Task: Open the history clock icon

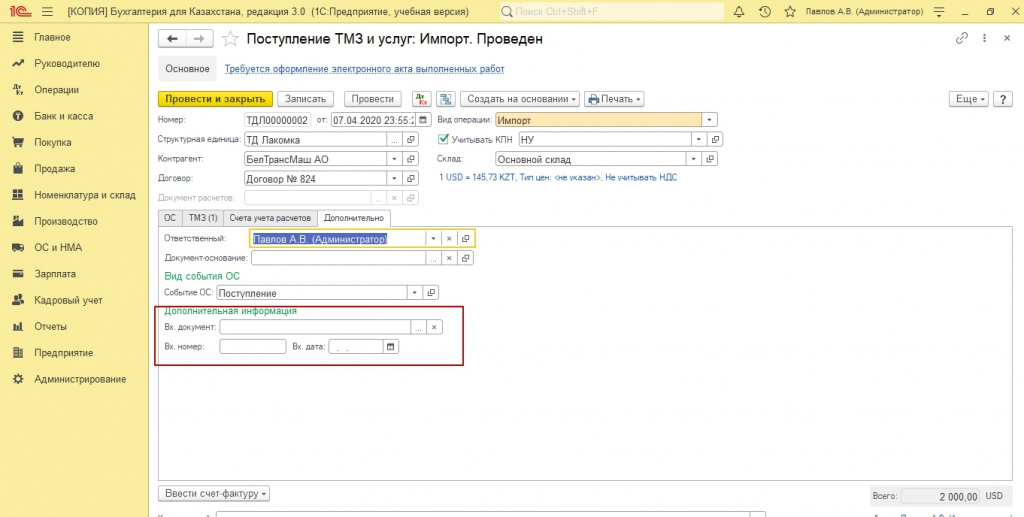Action: (x=765, y=11)
